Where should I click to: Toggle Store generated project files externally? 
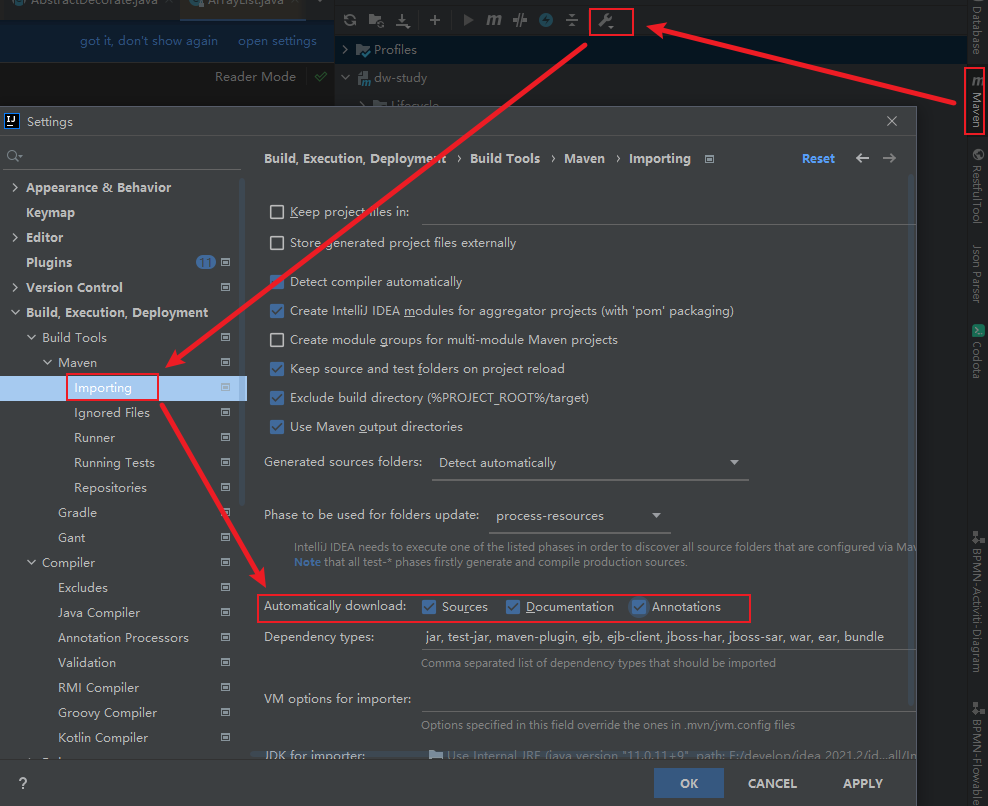tap(277, 243)
